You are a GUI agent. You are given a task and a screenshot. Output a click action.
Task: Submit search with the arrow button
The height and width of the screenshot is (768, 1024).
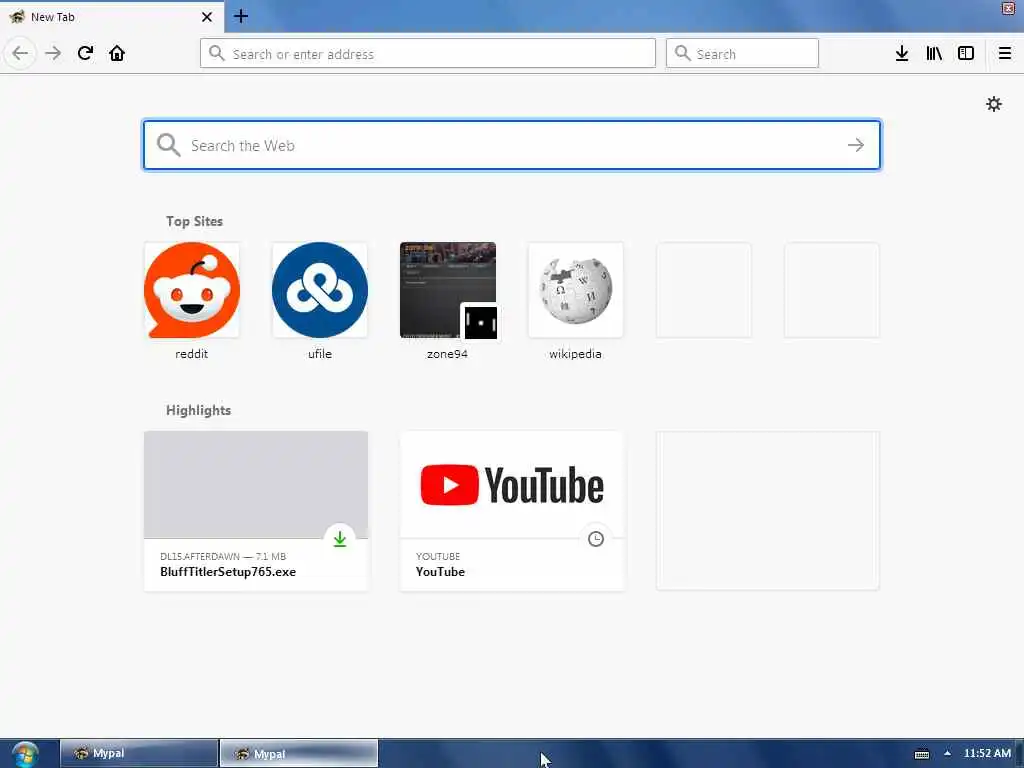[856, 145]
